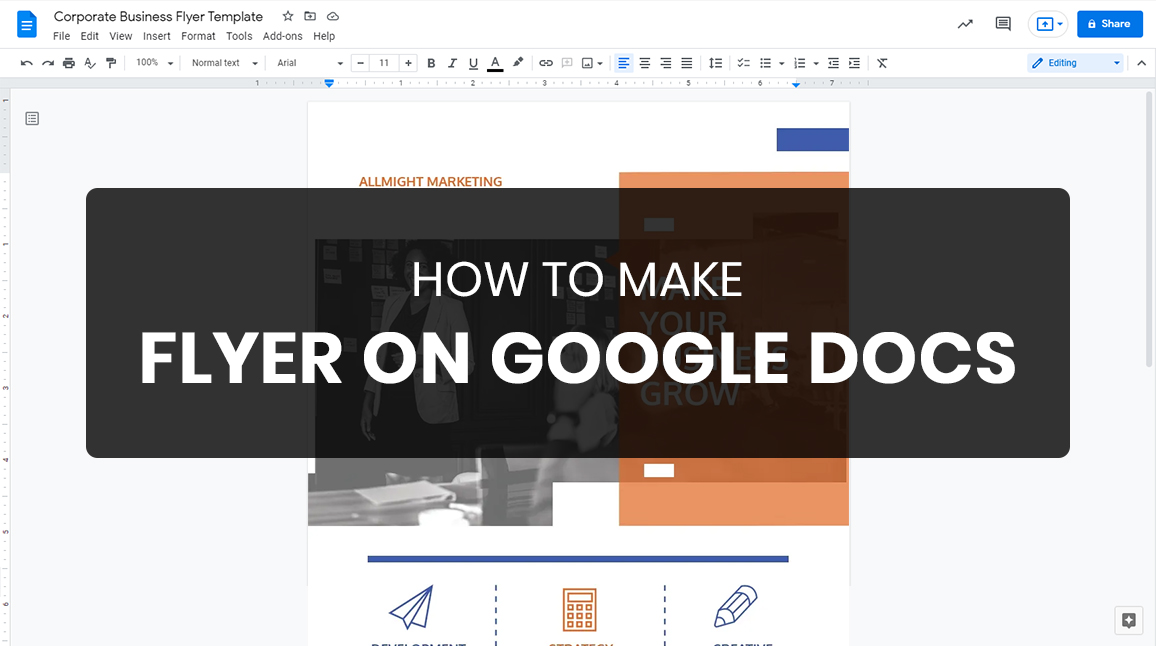Set text color with the text color swatch
The width and height of the screenshot is (1156, 646).
point(494,62)
